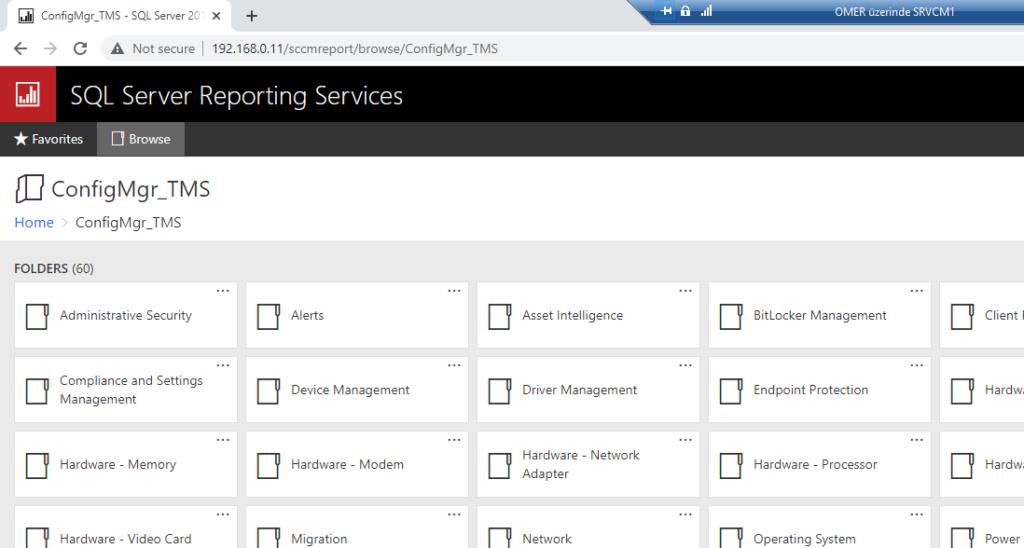Viewport: 1024px width, 548px height.
Task: Open the Administrative Security folder
Action: 125,315
